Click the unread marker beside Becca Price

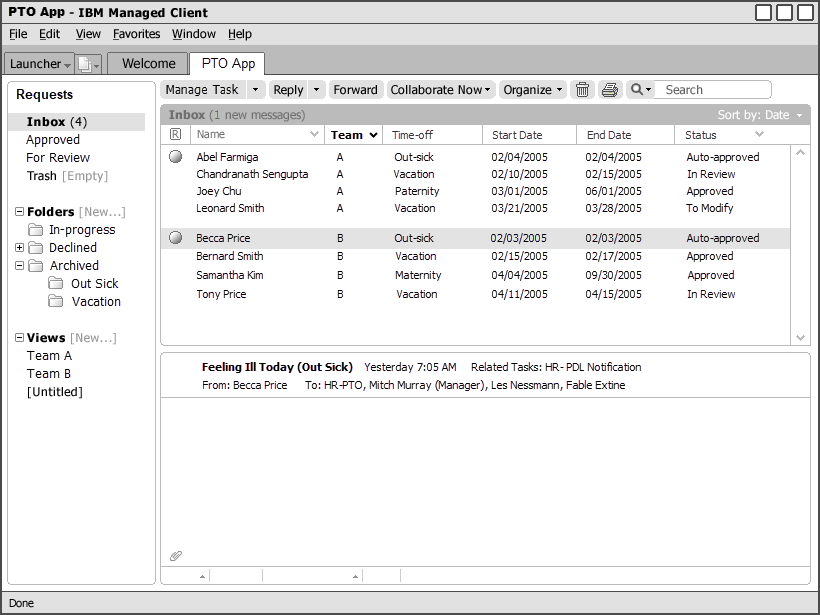click(x=176, y=238)
